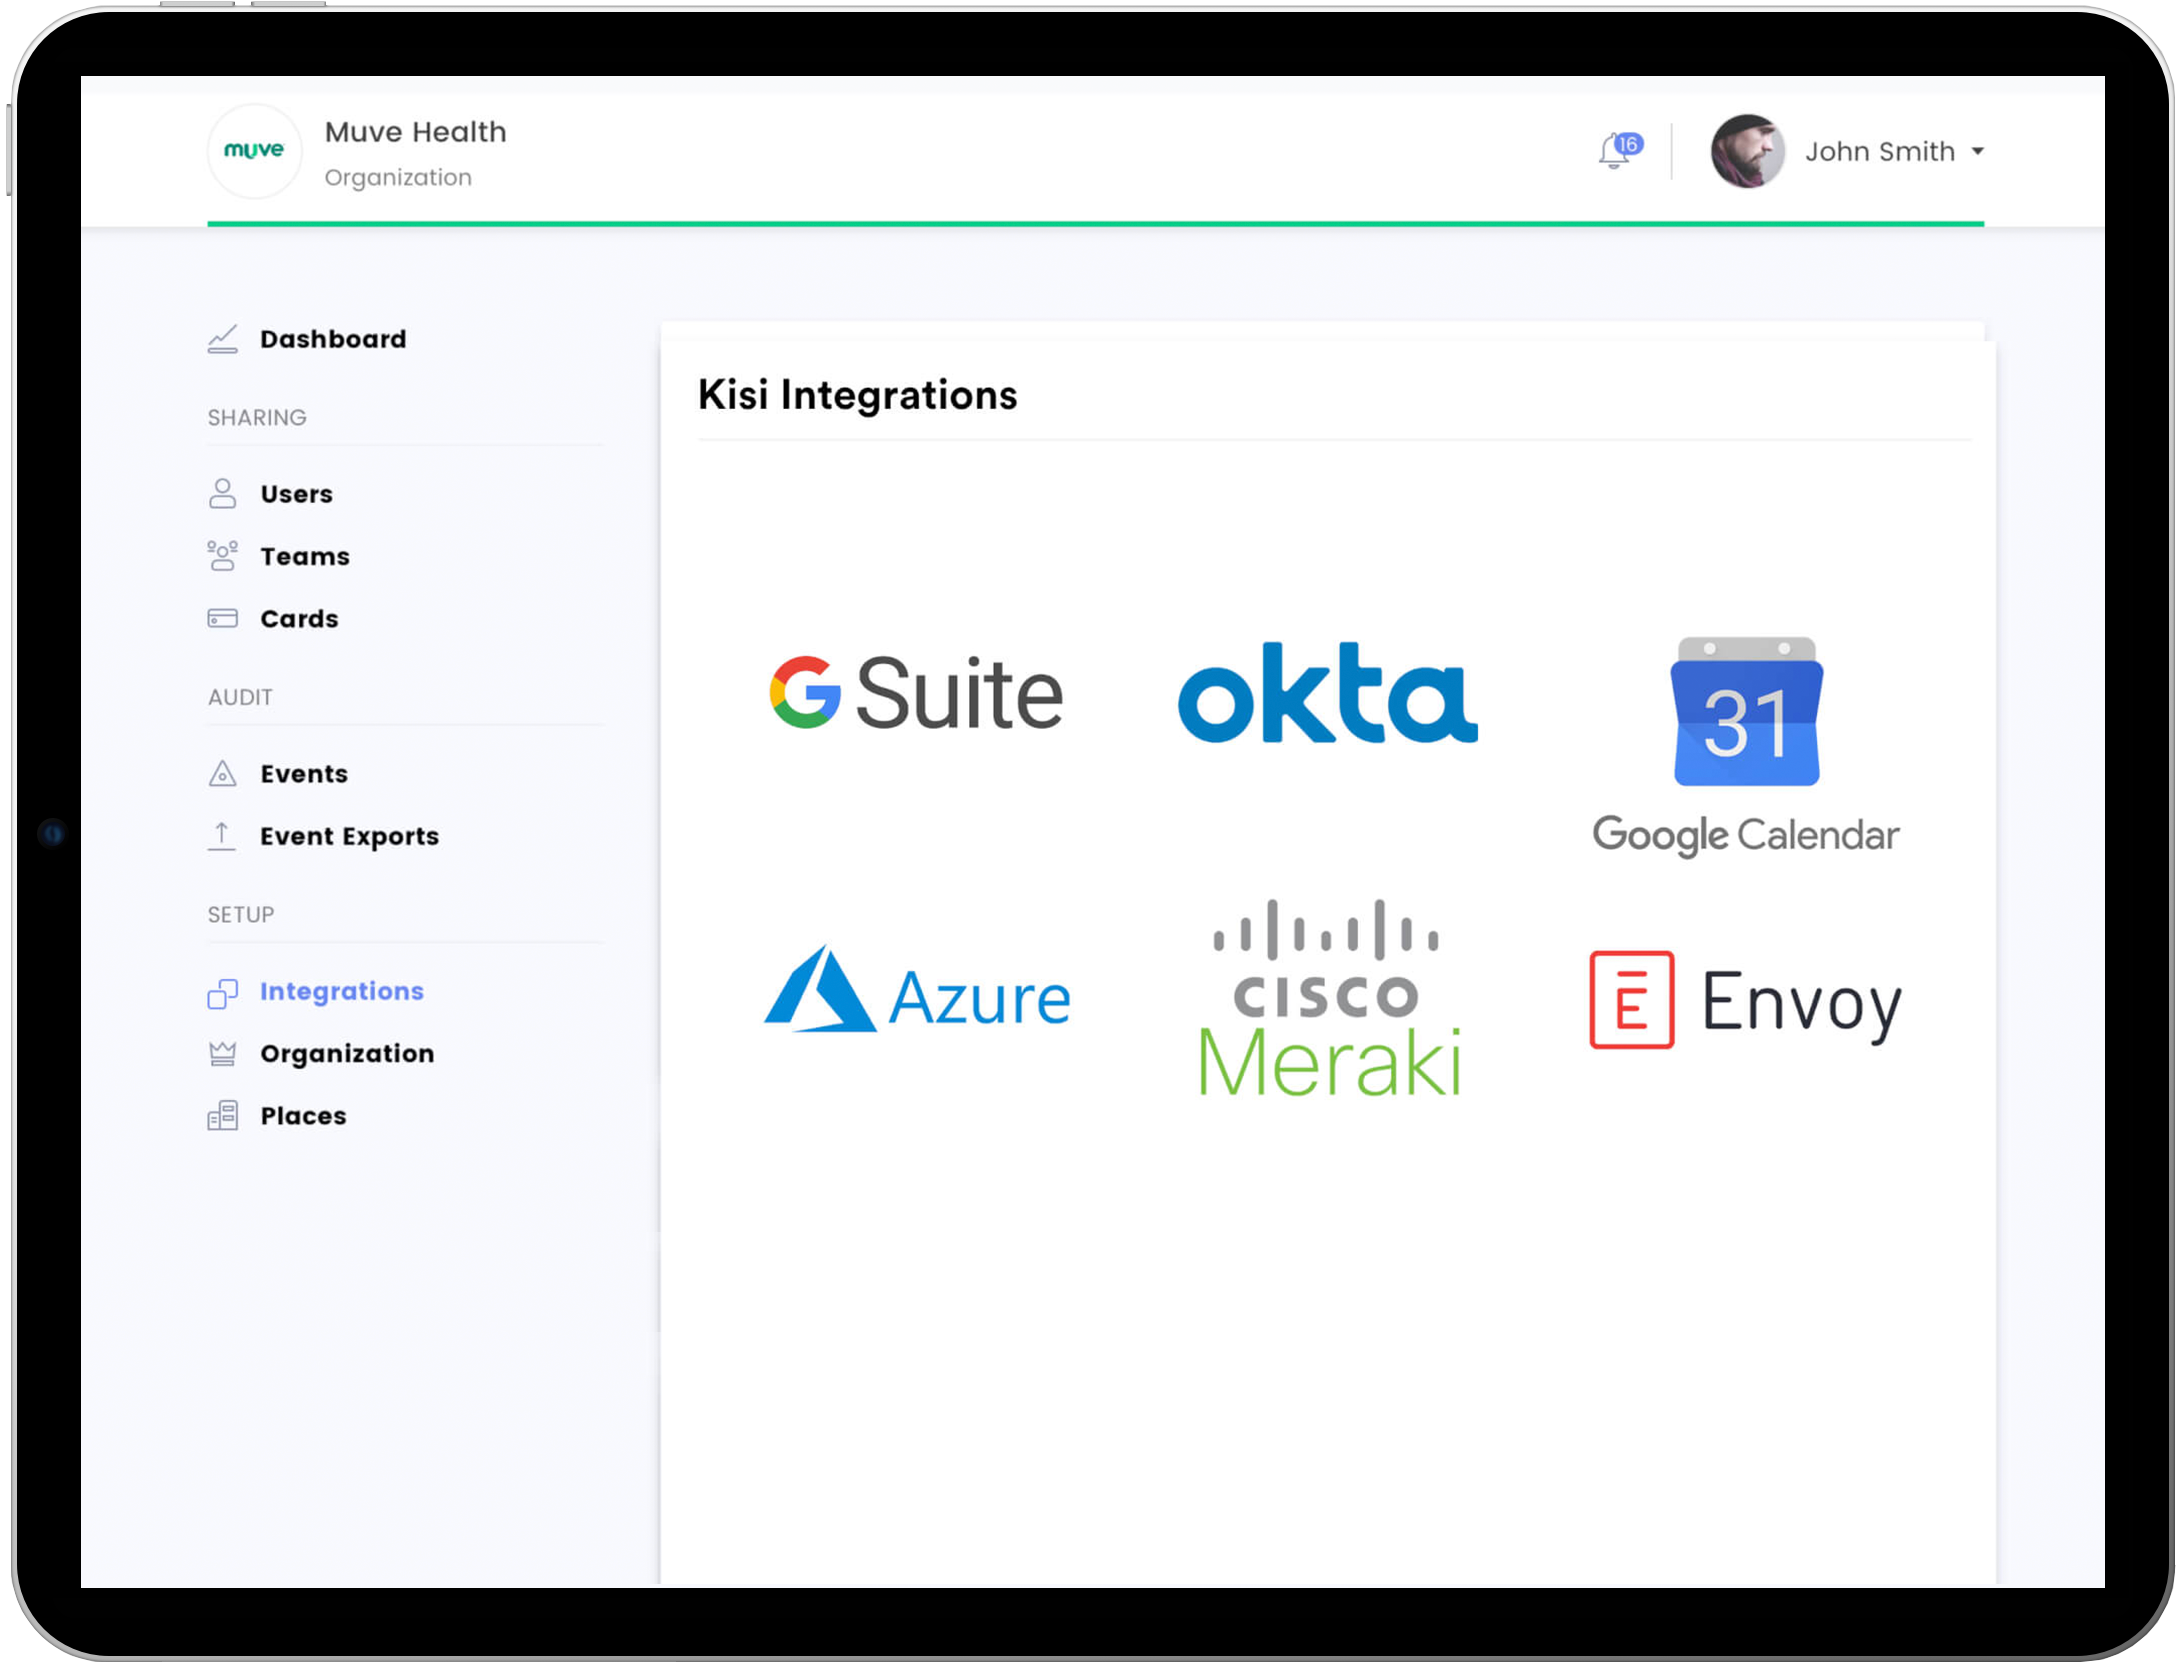Choose the Okta integration
Image resolution: width=2176 pixels, height=1664 pixels.
coord(1327,692)
